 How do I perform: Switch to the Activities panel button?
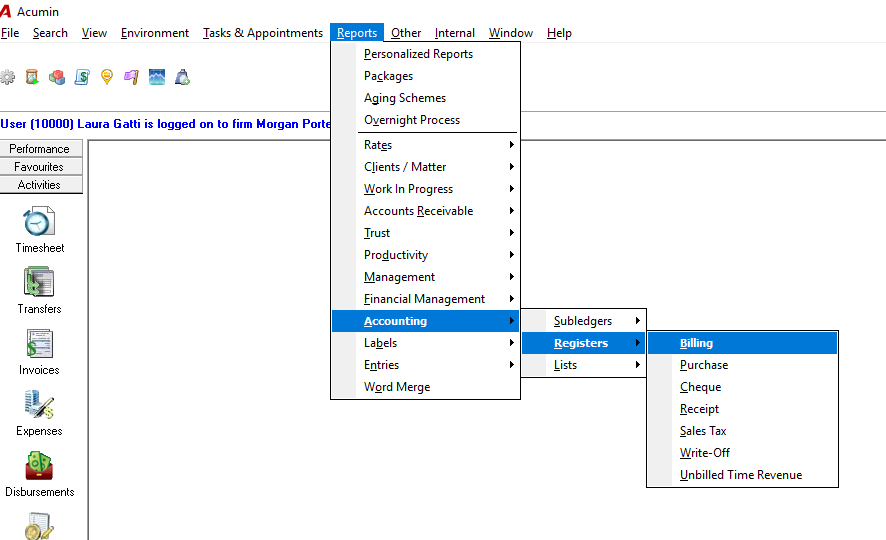[41, 185]
